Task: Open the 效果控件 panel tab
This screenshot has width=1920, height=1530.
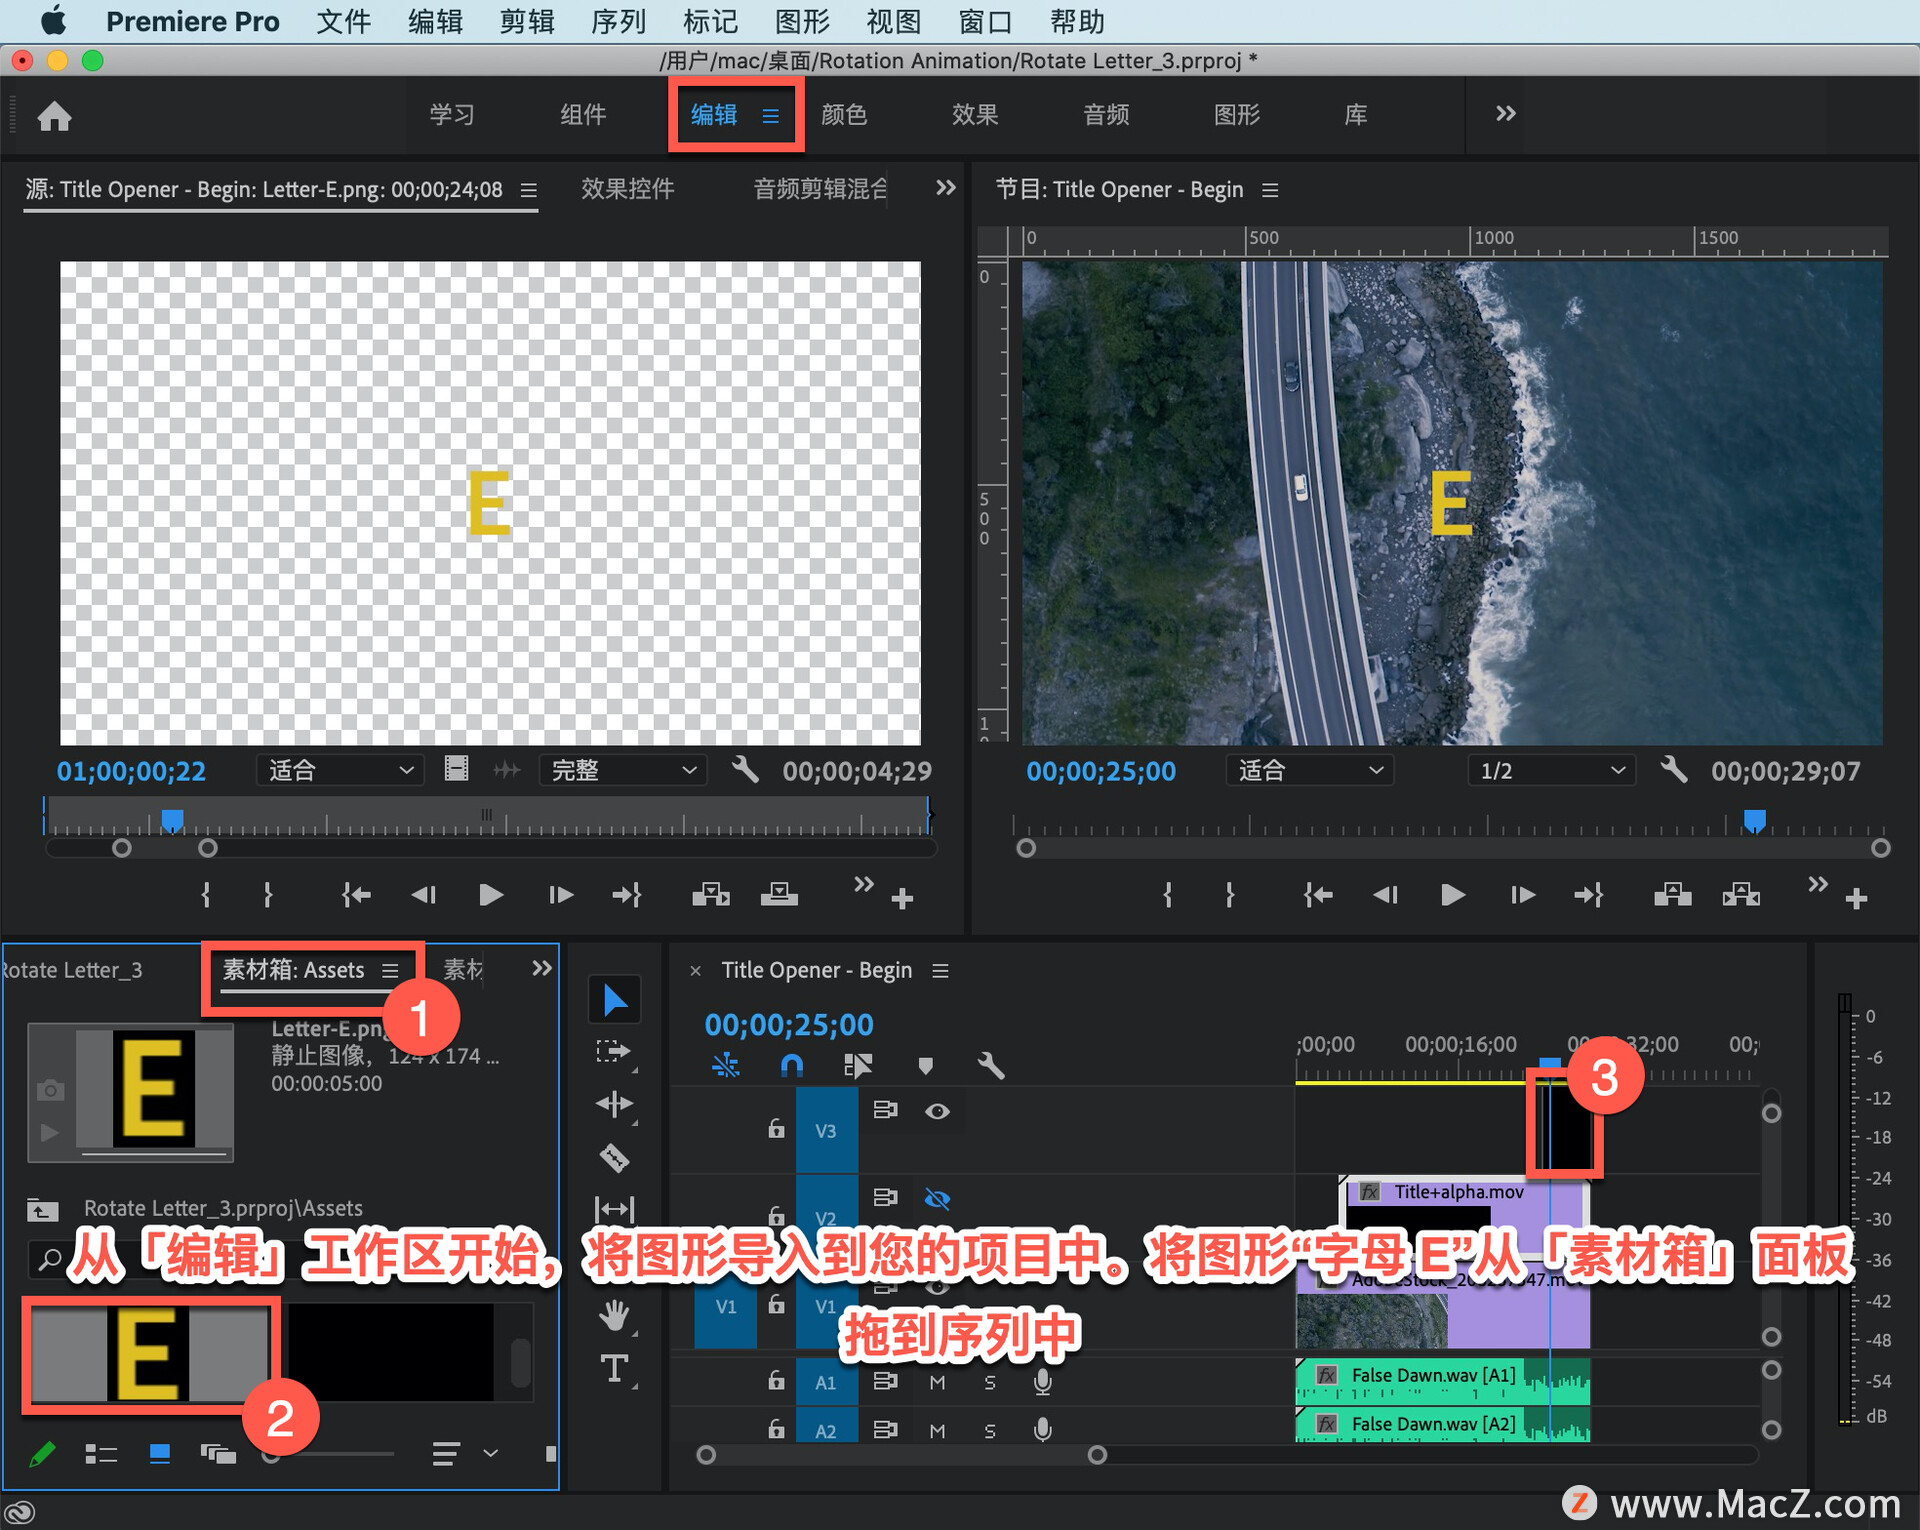Action: pos(627,189)
